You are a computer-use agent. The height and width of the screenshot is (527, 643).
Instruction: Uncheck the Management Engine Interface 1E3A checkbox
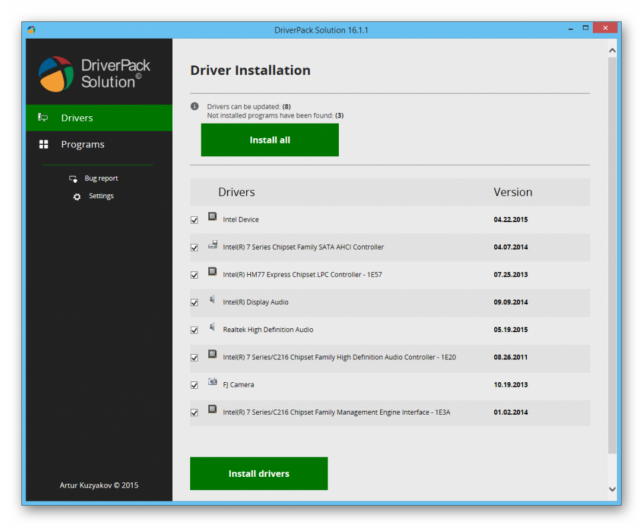click(x=194, y=413)
